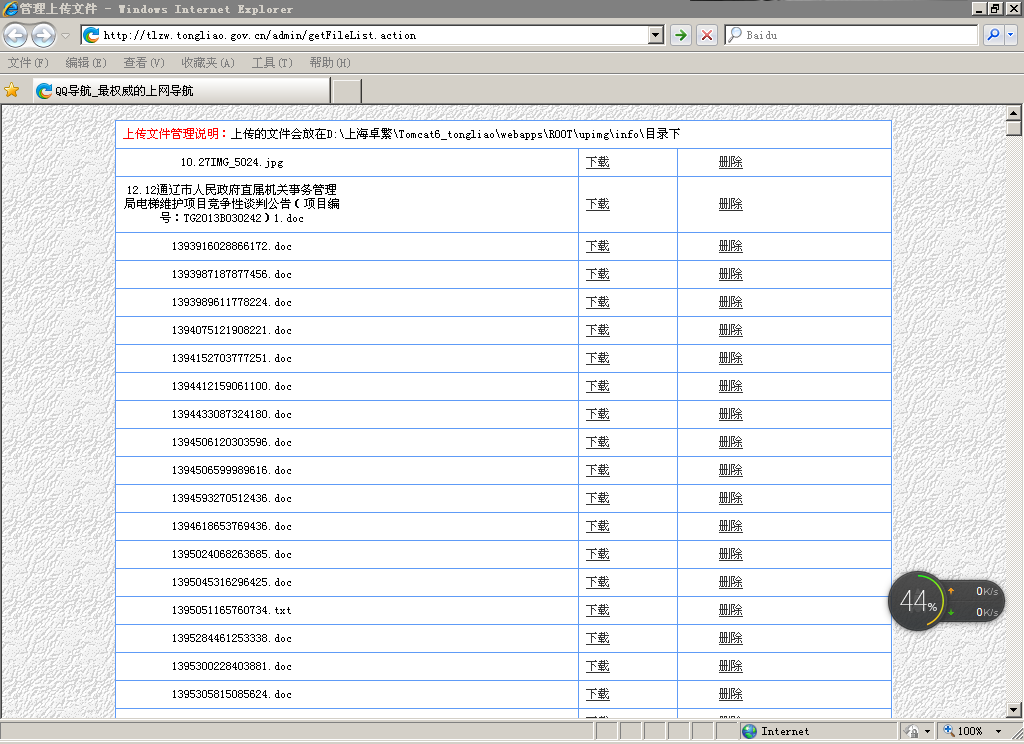Download file 1395024068263685.doc
The height and width of the screenshot is (744, 1024).
(598, 555)
